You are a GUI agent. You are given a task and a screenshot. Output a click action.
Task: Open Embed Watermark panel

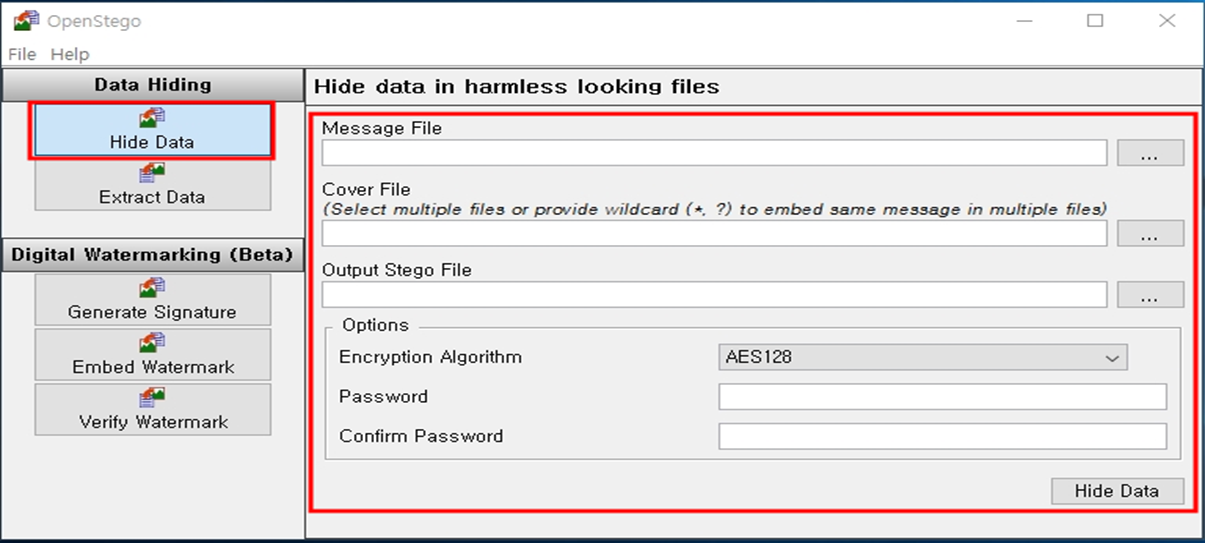point(152,355)
